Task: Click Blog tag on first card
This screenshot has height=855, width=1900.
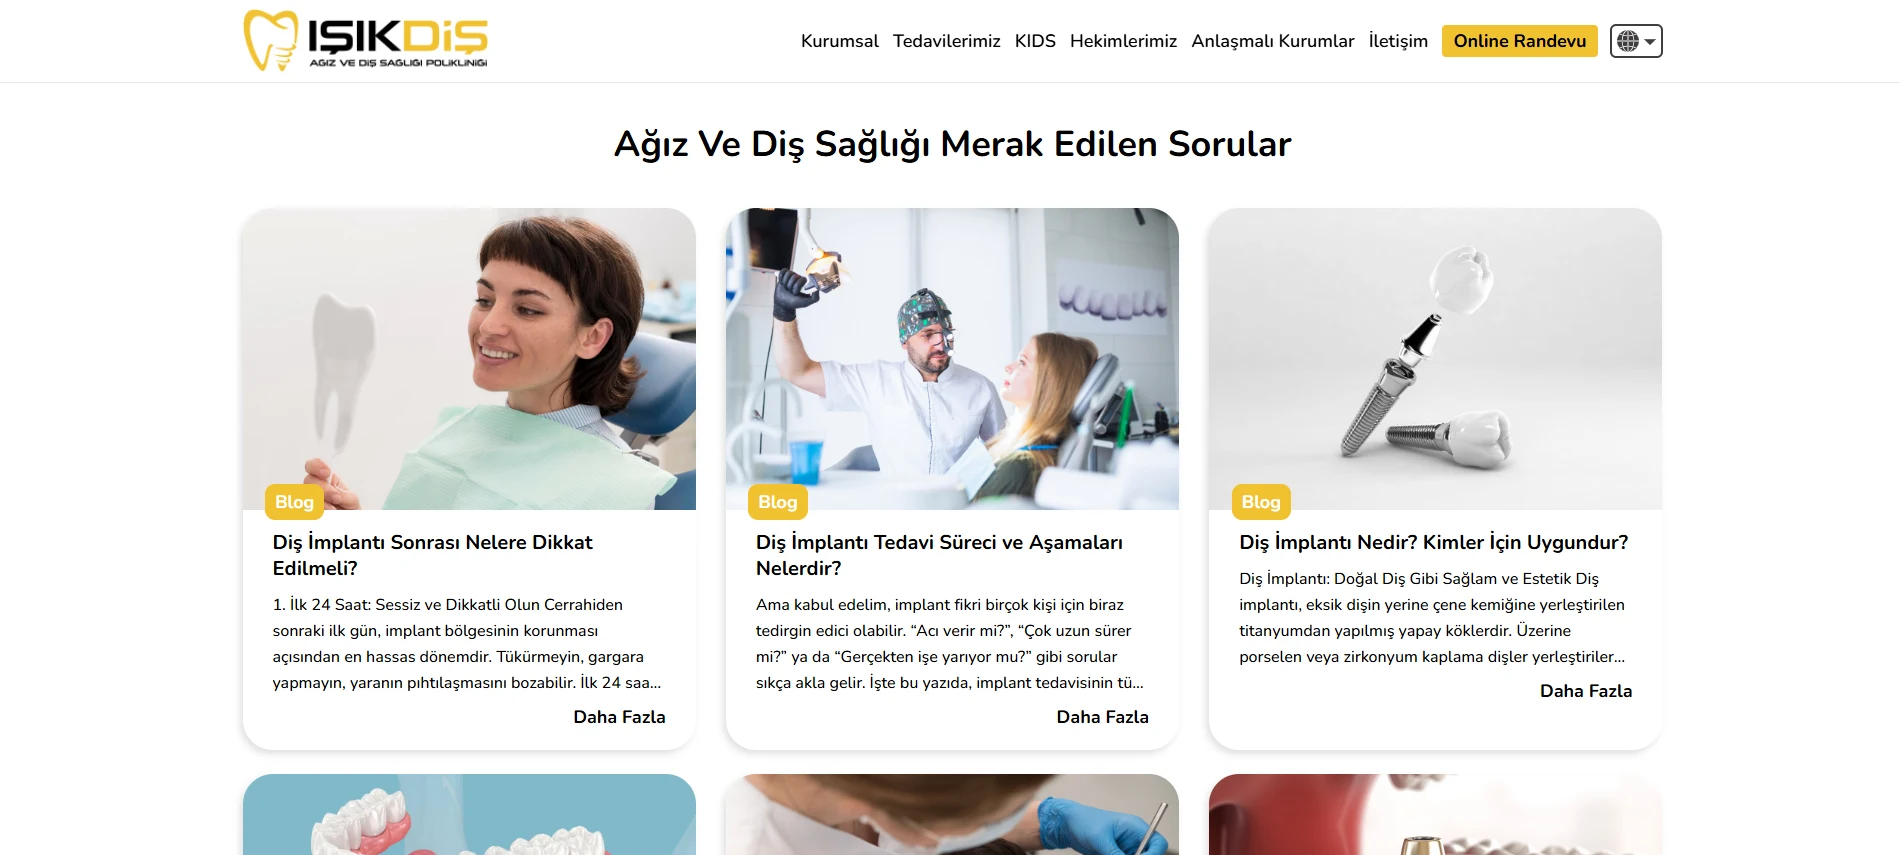Action: pyautogui.click(x=294, y=502)
